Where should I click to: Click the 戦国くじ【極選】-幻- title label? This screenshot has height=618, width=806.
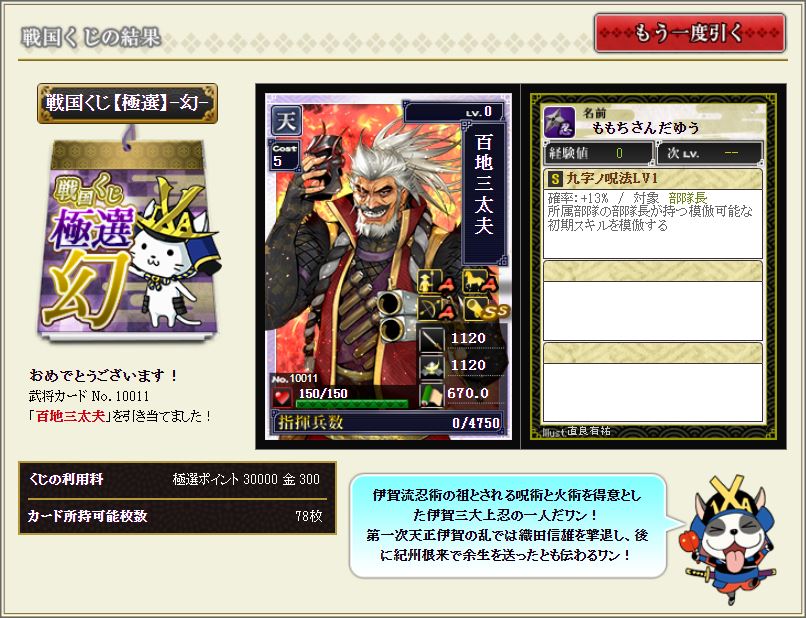[127, 103]
